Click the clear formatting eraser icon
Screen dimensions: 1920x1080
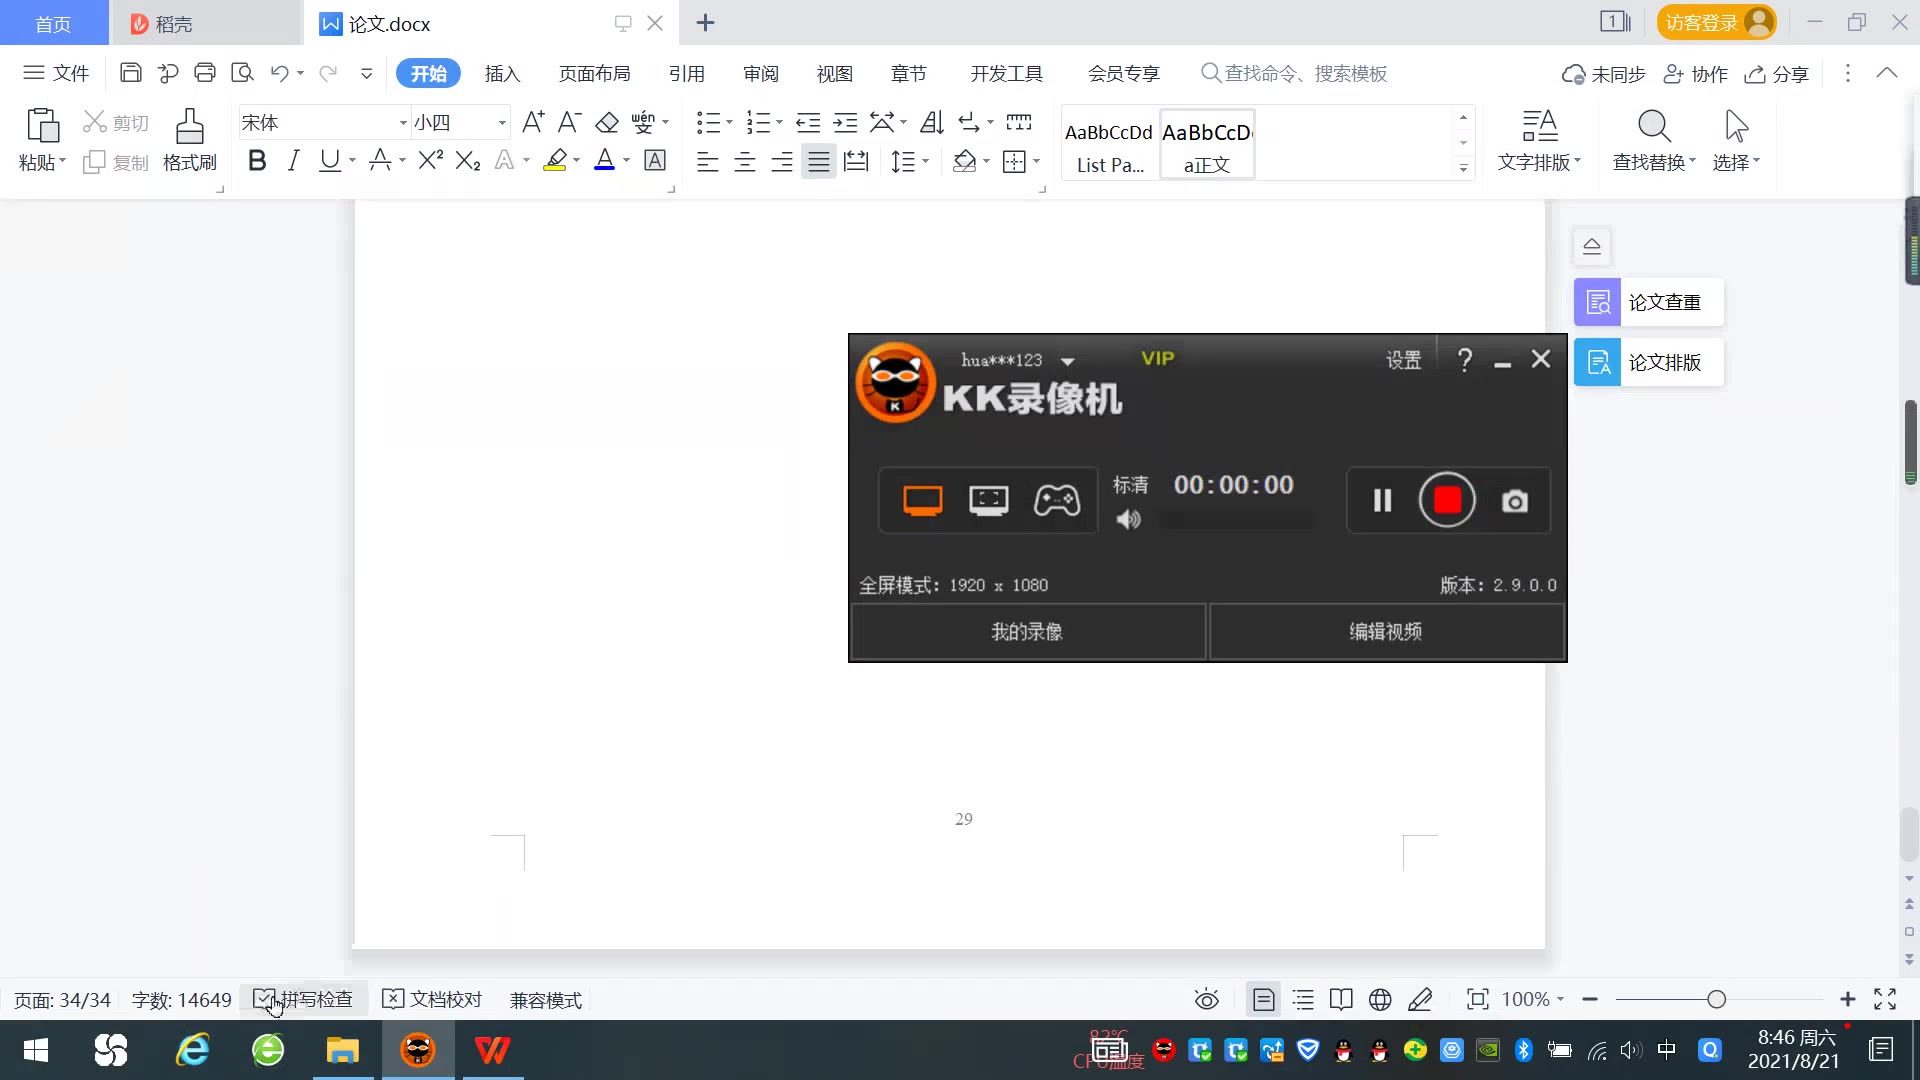[607, 123]
